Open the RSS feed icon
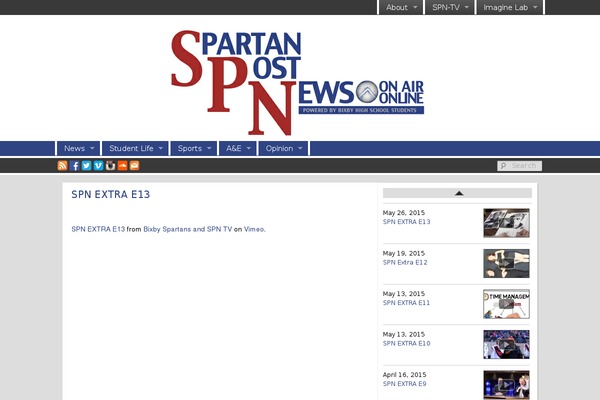 pyautogui.click(x=62, y=165)
